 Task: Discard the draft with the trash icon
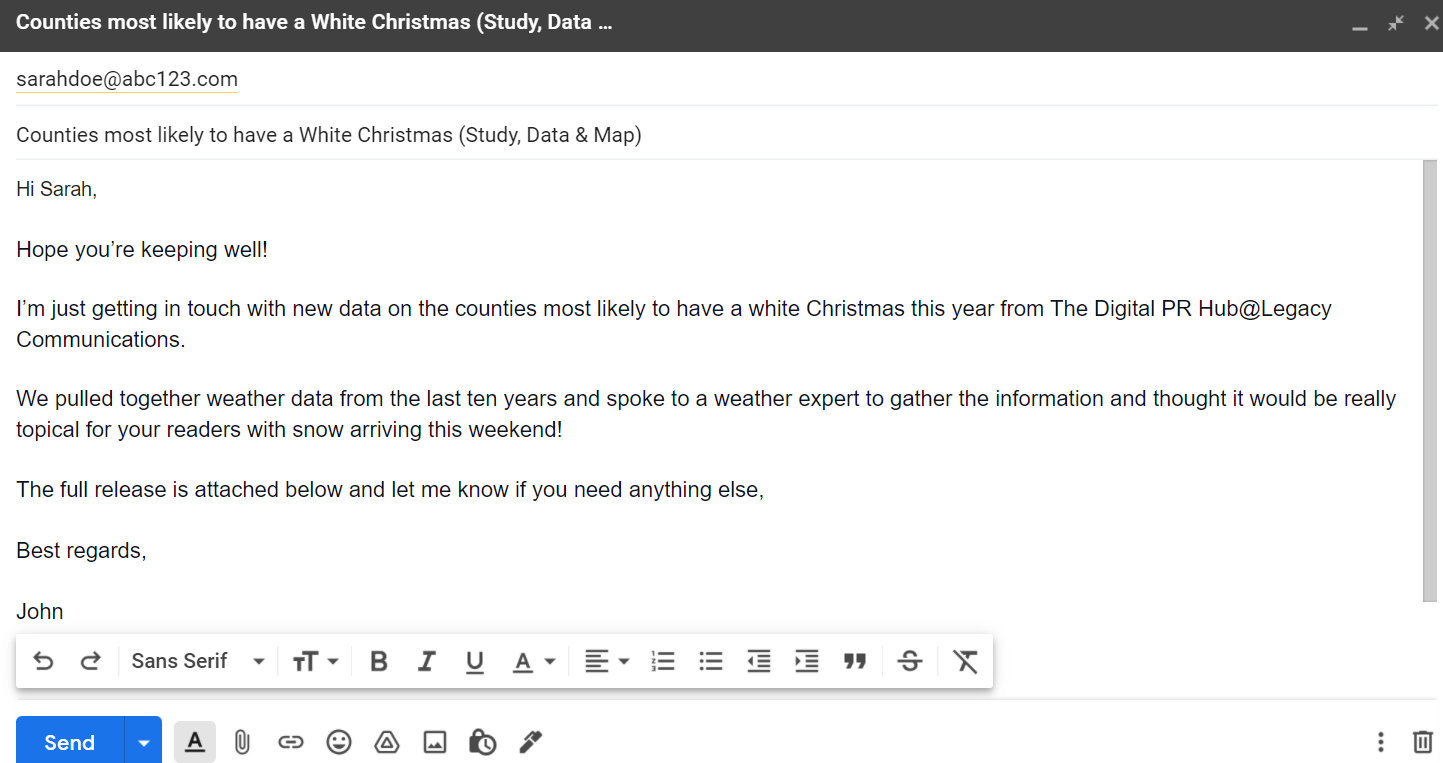1422,742
